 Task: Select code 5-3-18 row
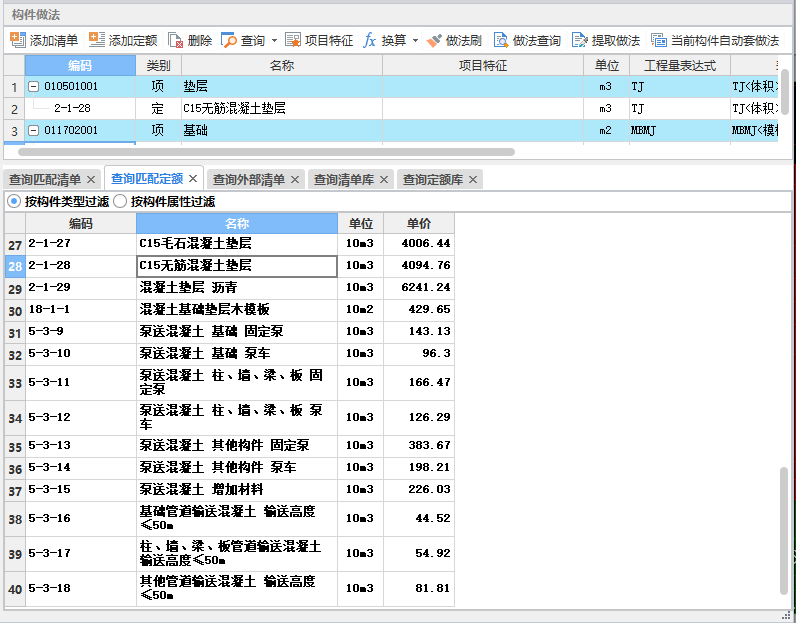point(229,588)
